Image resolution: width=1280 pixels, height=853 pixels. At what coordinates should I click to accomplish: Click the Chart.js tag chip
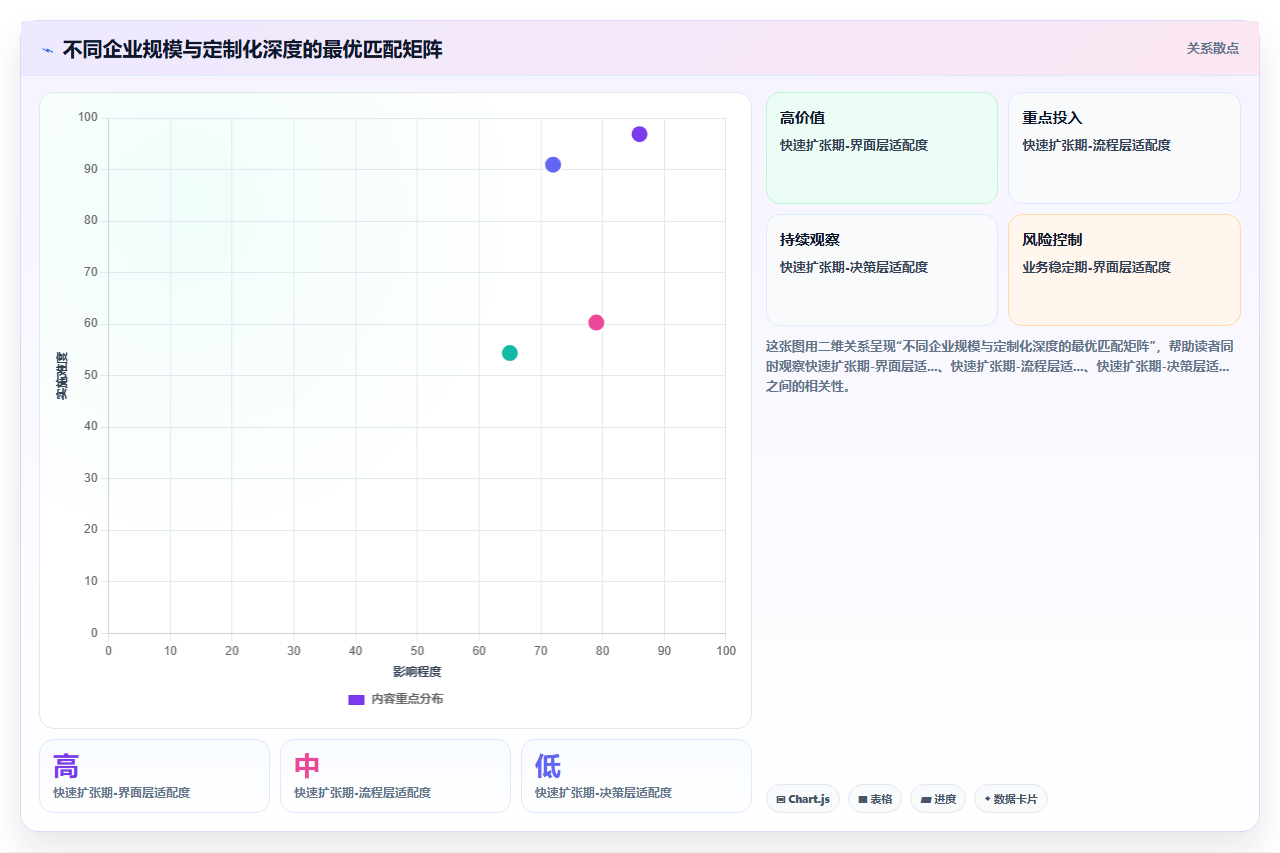click(x=803, y=799)
